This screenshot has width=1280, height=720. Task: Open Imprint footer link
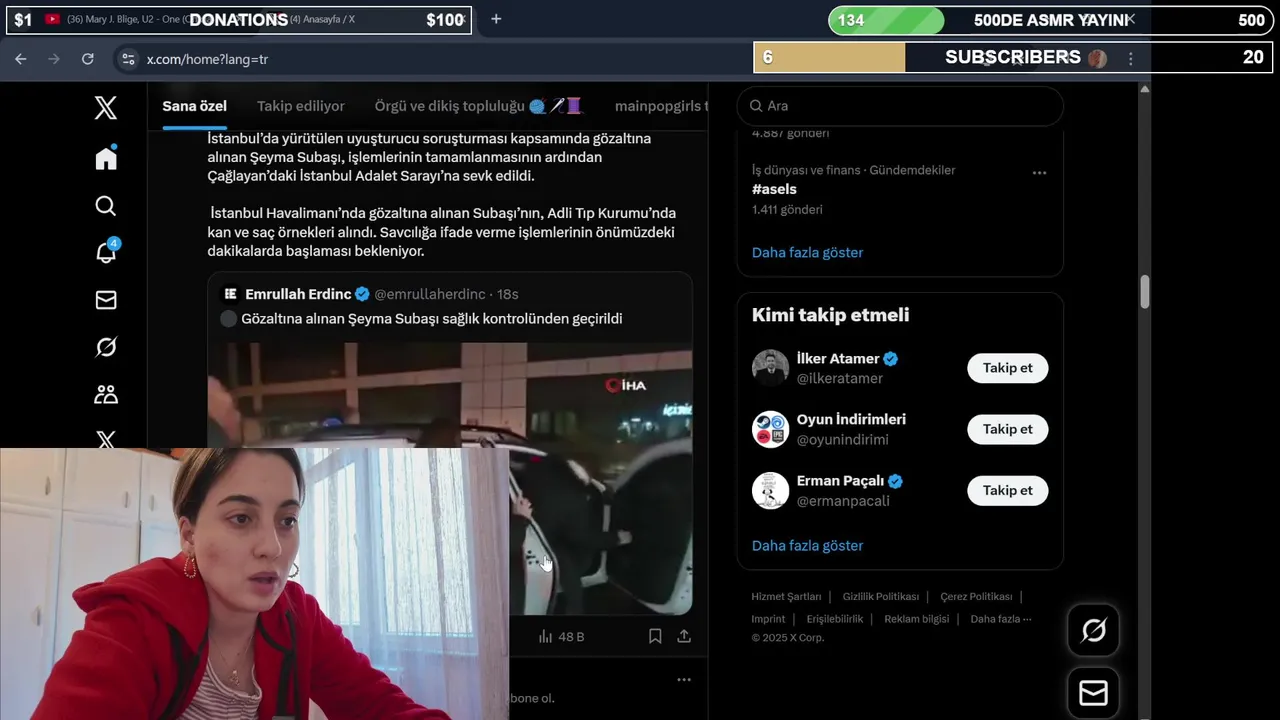pyautogui.click(x=768, y=619)
